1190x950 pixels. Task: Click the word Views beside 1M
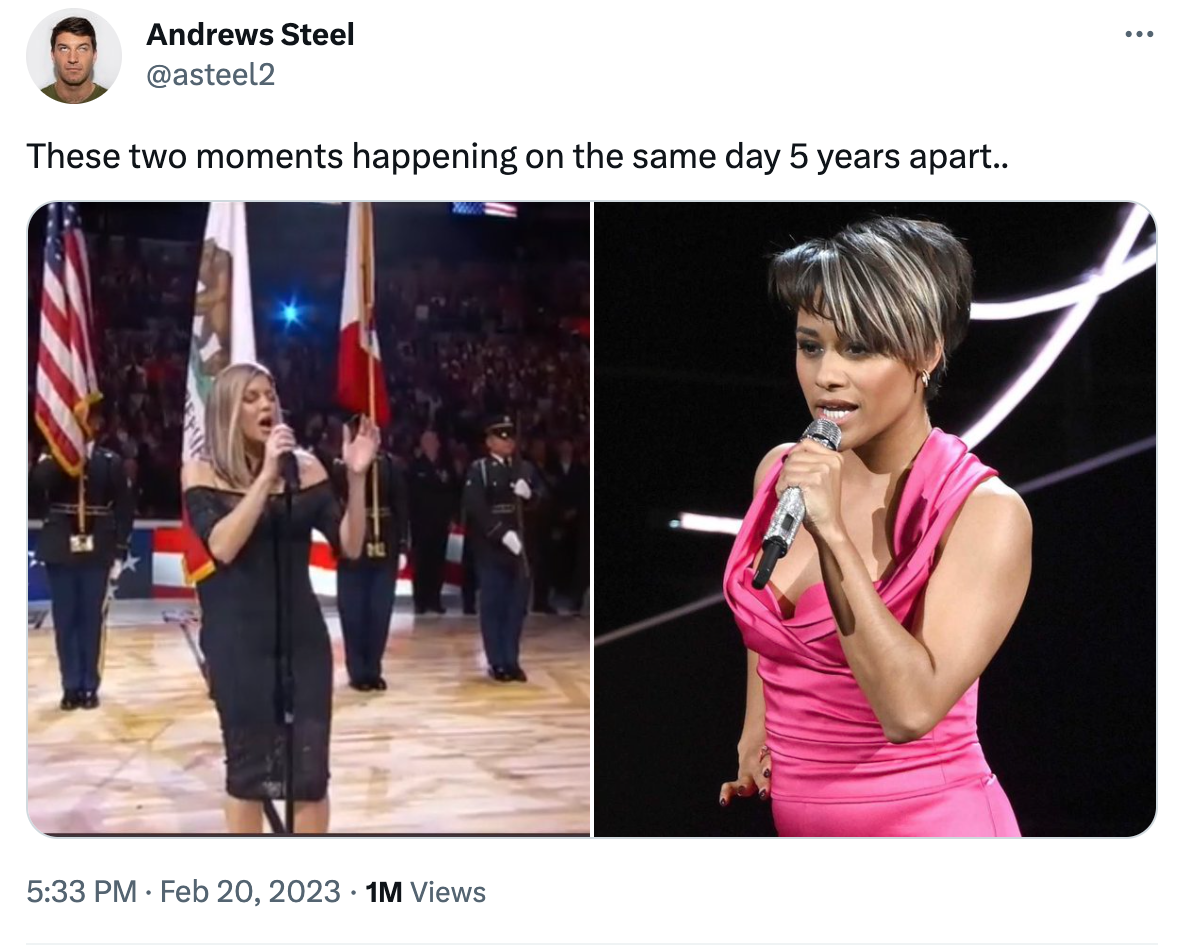click(x=448, y=892)
